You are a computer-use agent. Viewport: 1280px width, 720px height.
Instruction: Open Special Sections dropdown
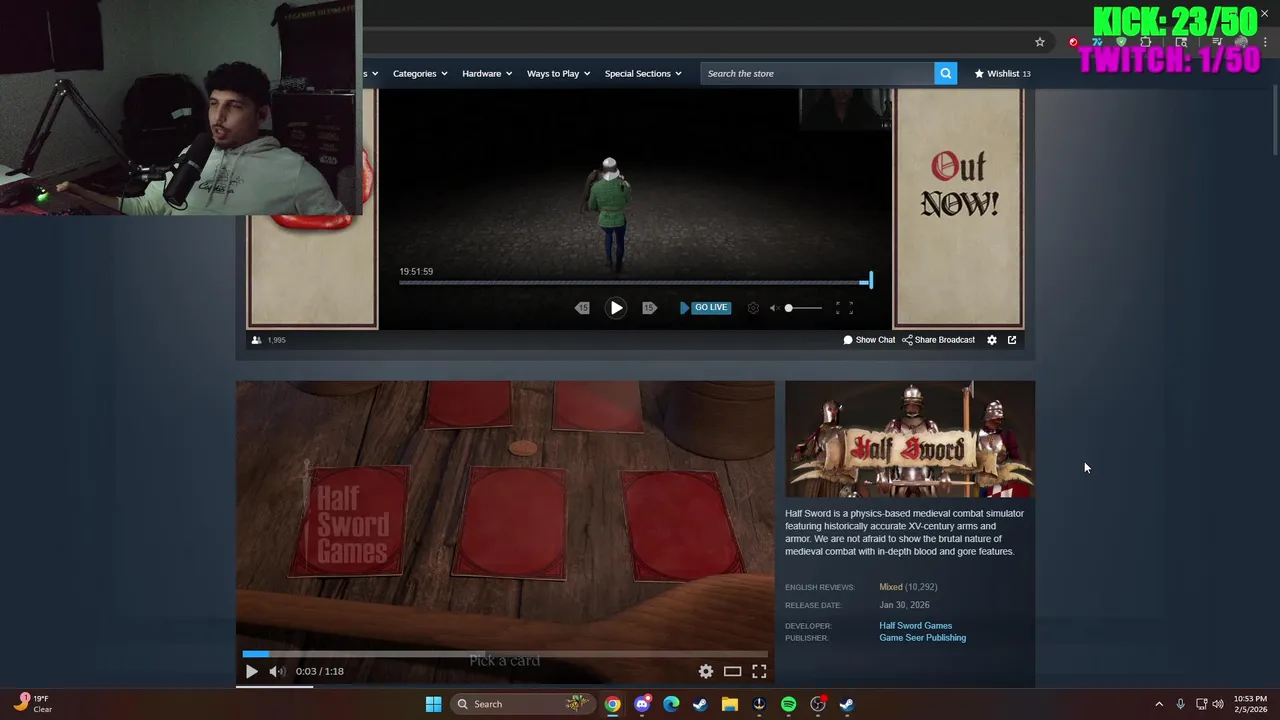(643, 73)
